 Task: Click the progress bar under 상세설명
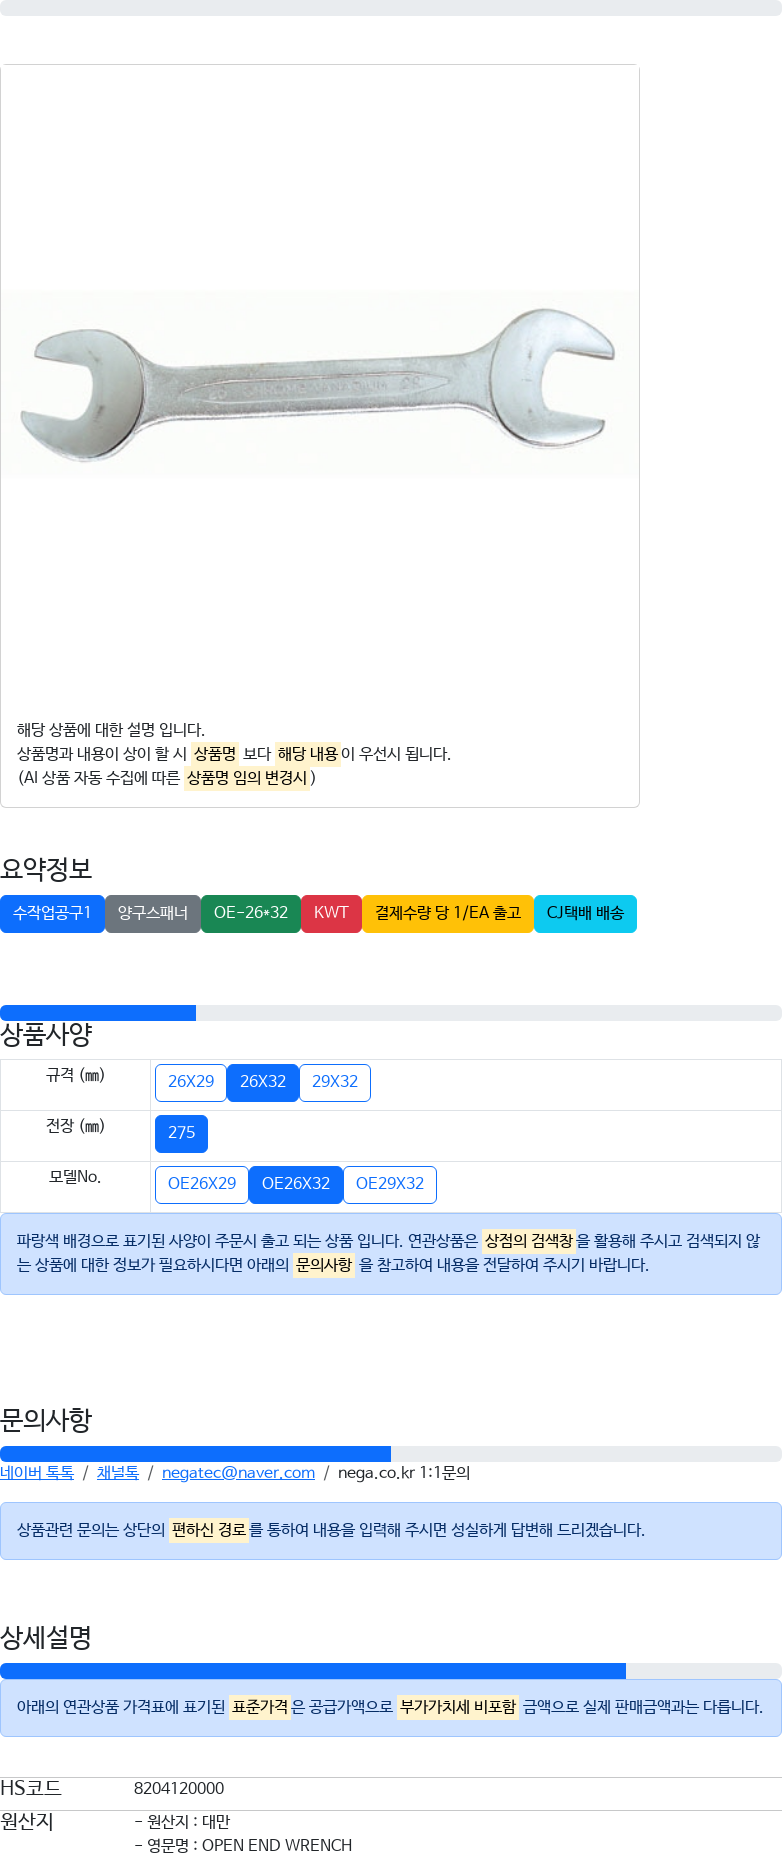point(391,1671)
